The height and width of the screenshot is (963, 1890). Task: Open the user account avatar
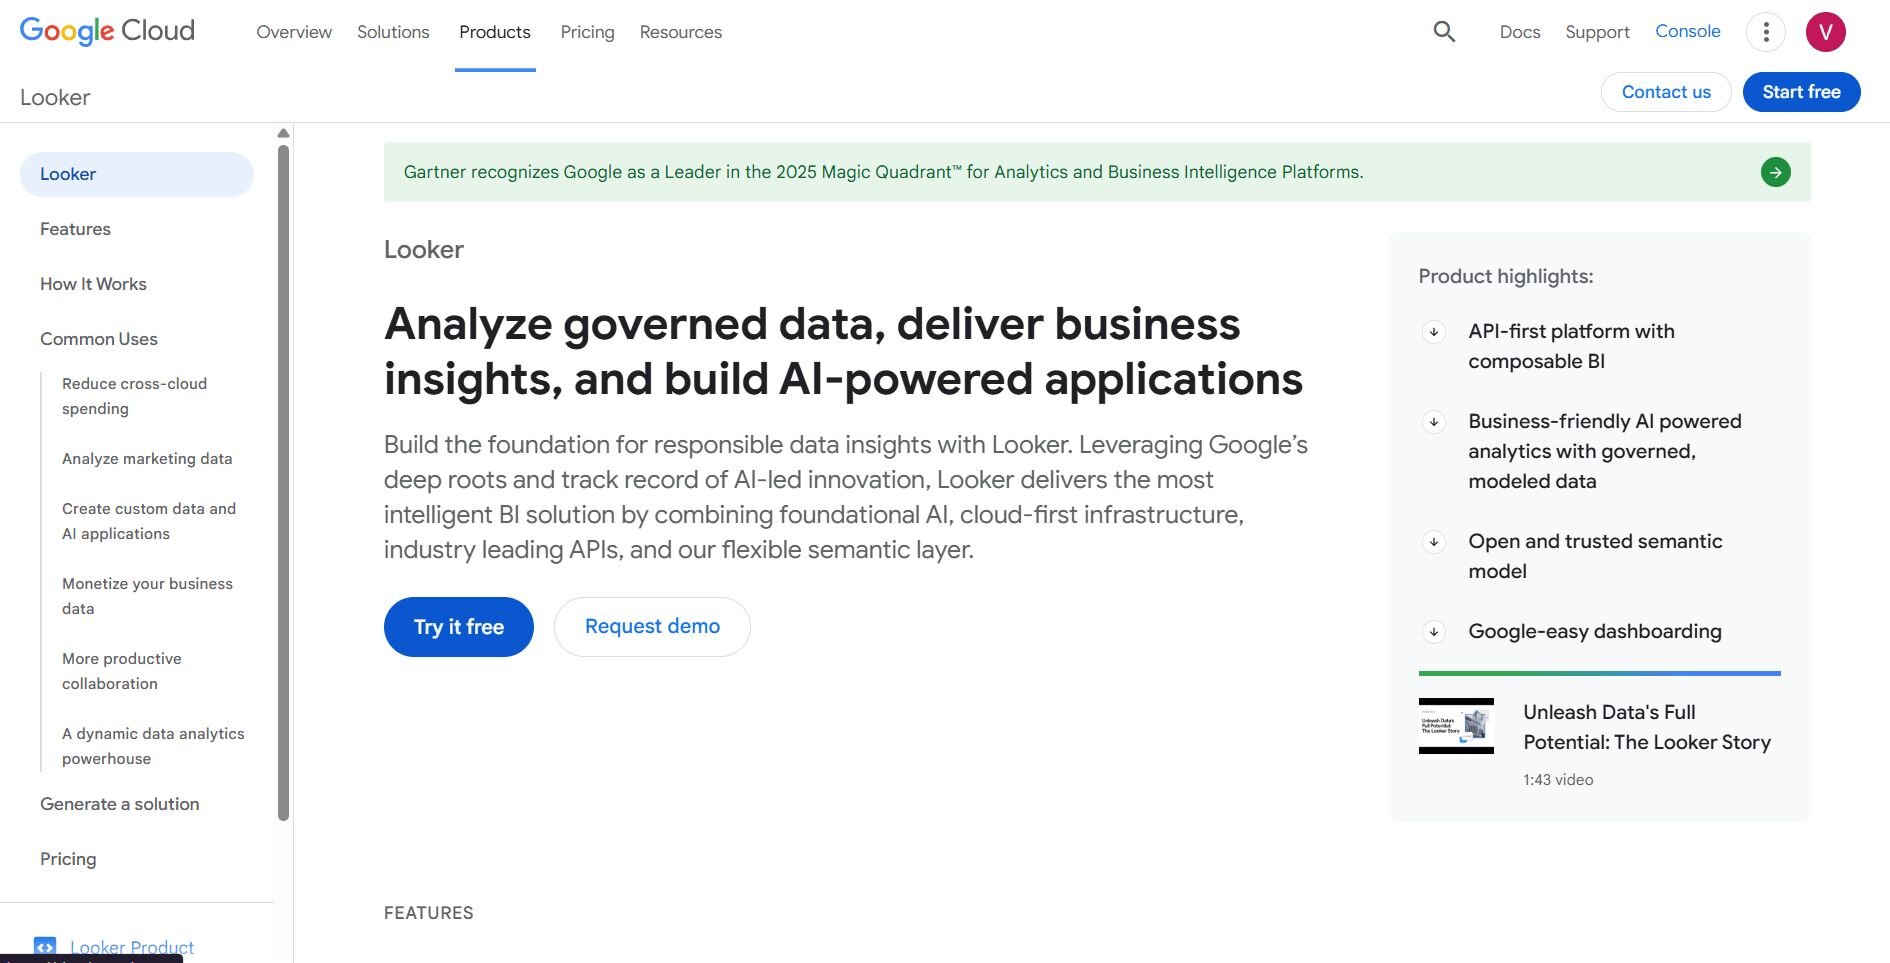click(1825, 32)
